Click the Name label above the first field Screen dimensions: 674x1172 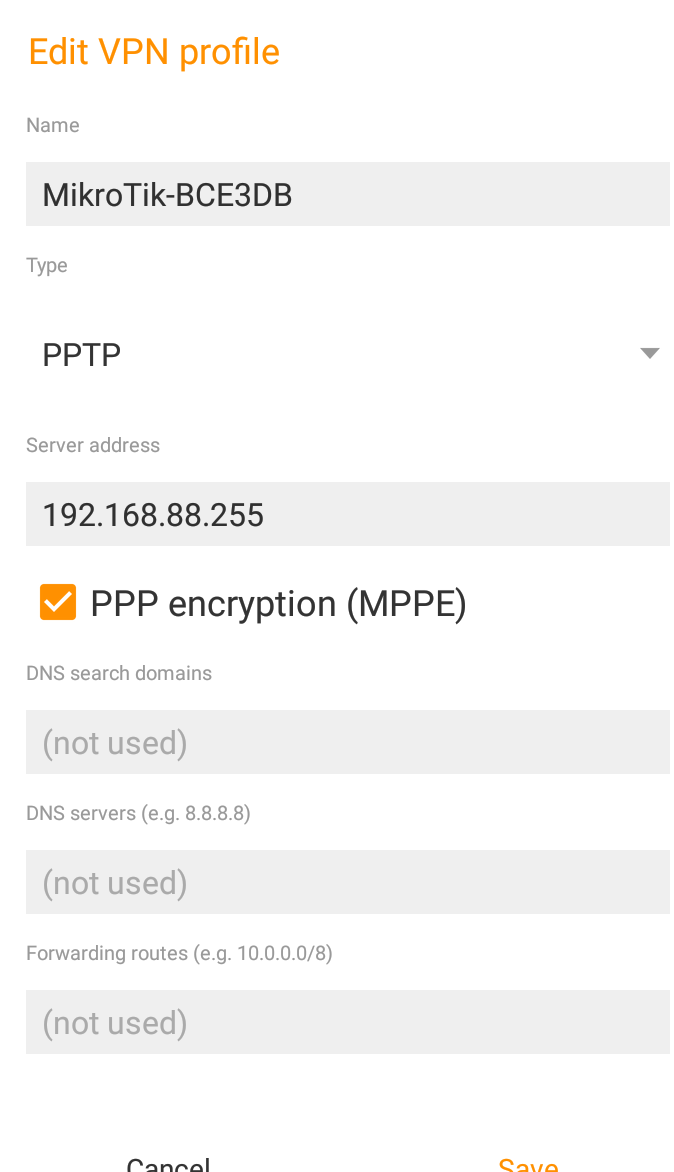53,125
